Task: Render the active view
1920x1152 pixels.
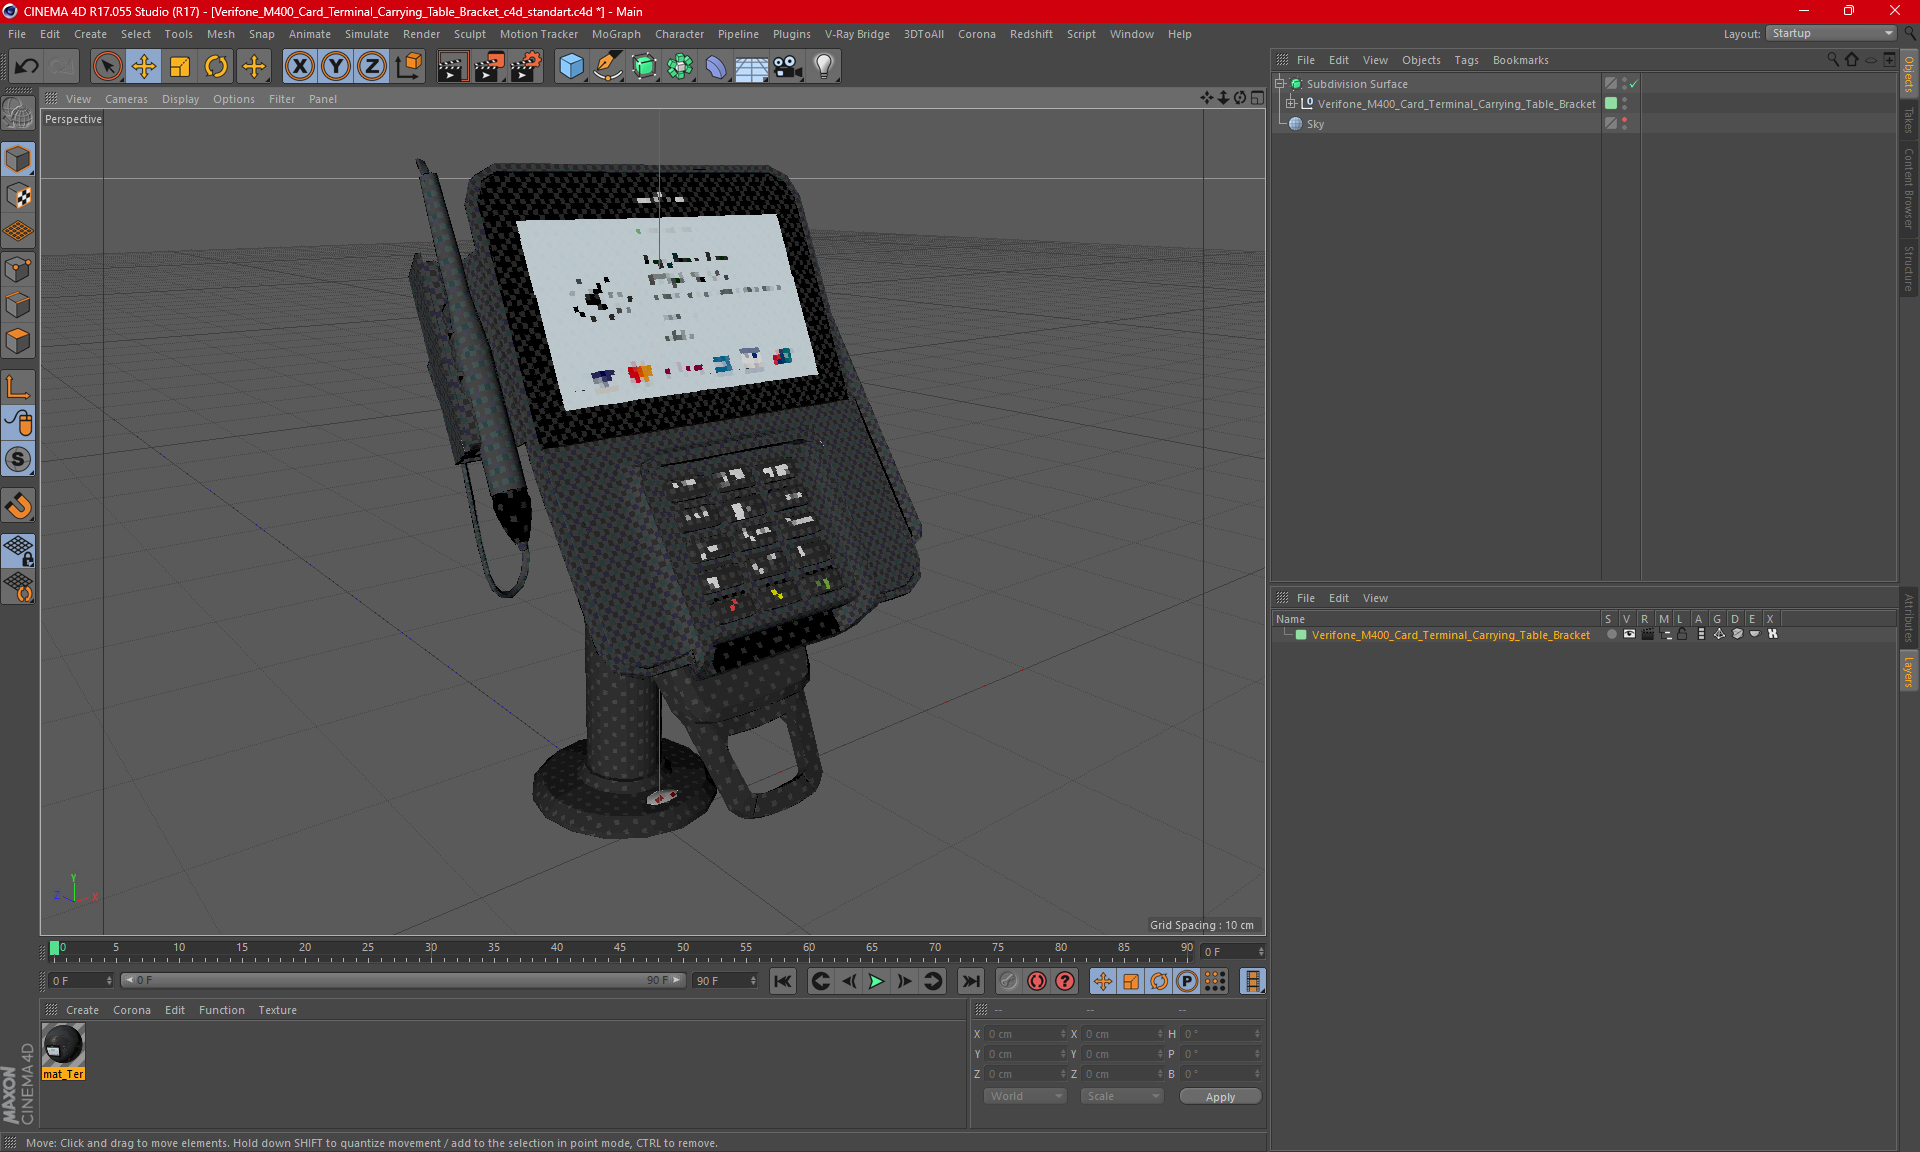Action: point(452,67)
